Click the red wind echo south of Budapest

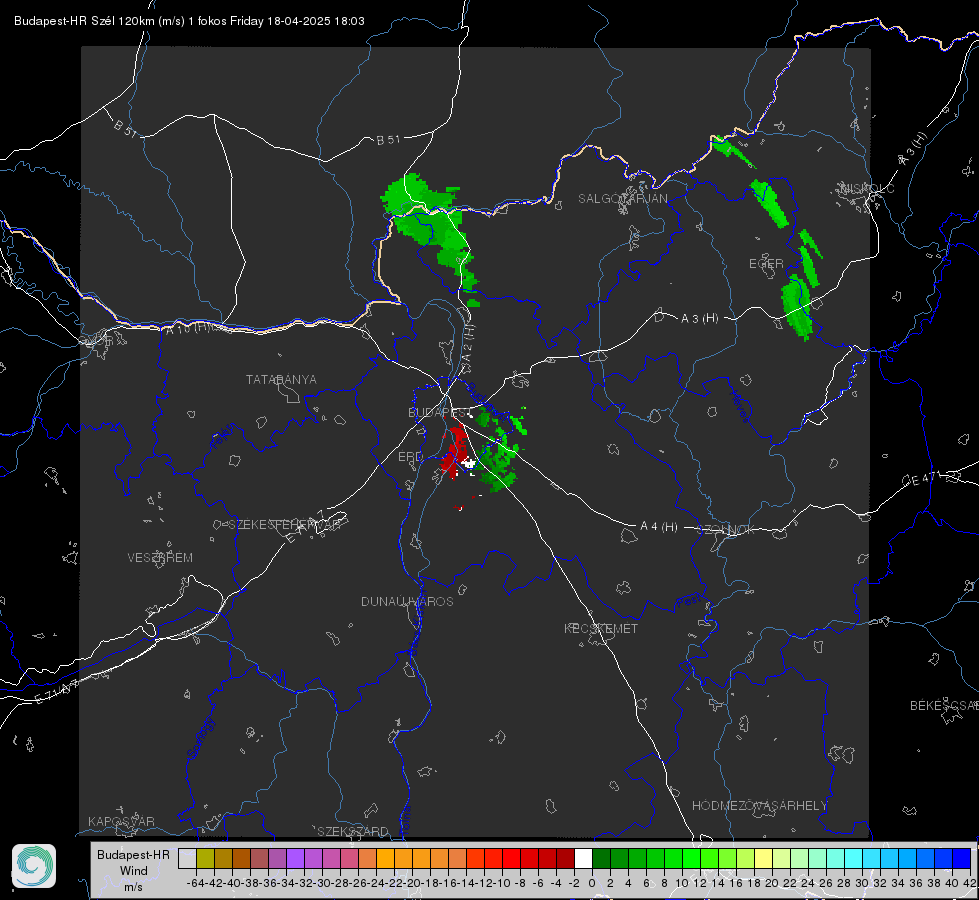[455, 450]
